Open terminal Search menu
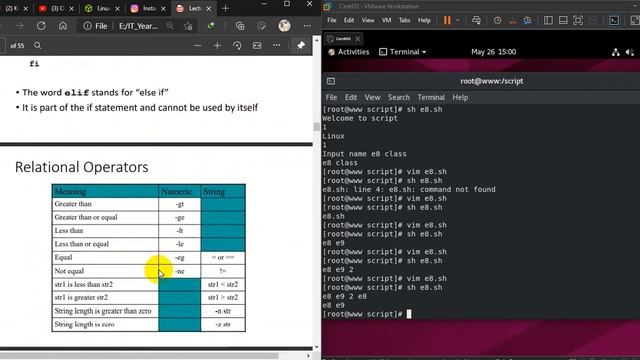This screenshot has width=640, height=360. point(398,97)
